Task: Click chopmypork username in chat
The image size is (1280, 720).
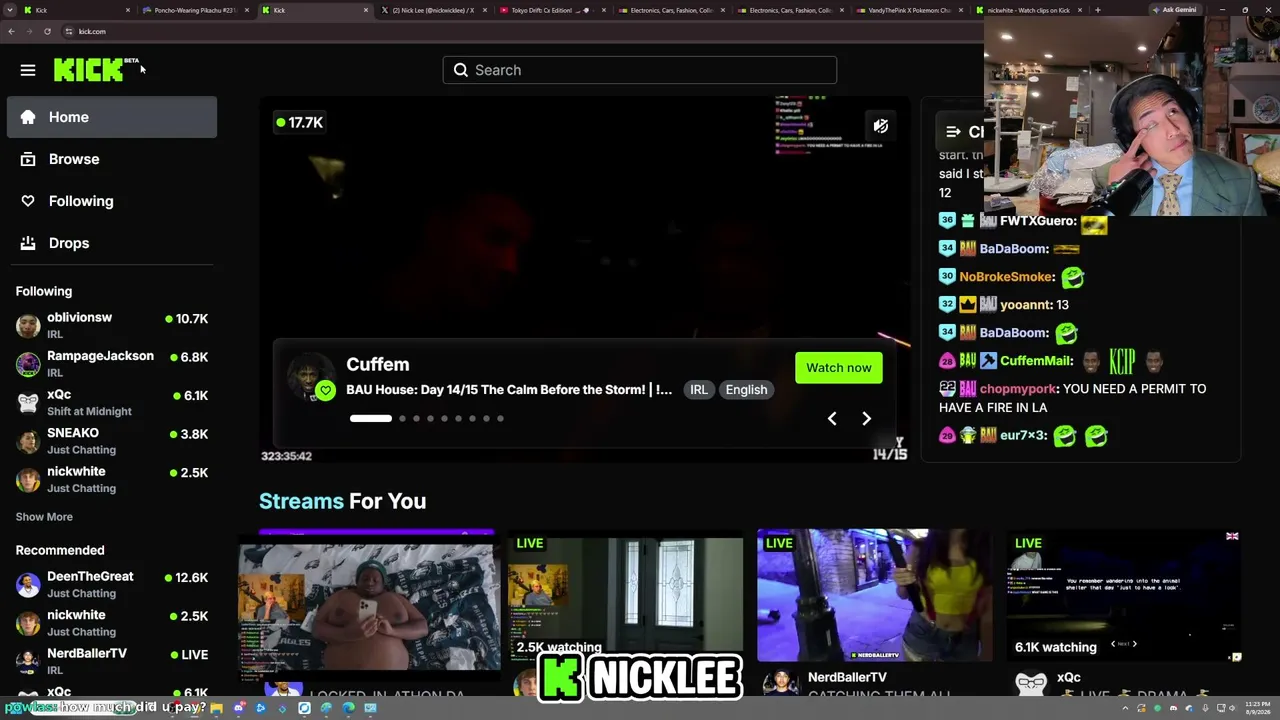Action: coord(1018,389)
